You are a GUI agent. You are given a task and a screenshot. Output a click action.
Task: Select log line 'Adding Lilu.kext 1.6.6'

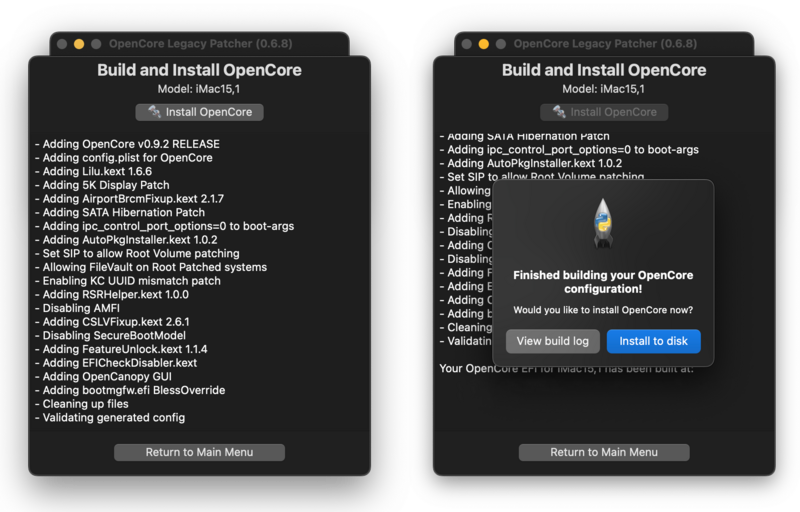click(x=93, y=172)
